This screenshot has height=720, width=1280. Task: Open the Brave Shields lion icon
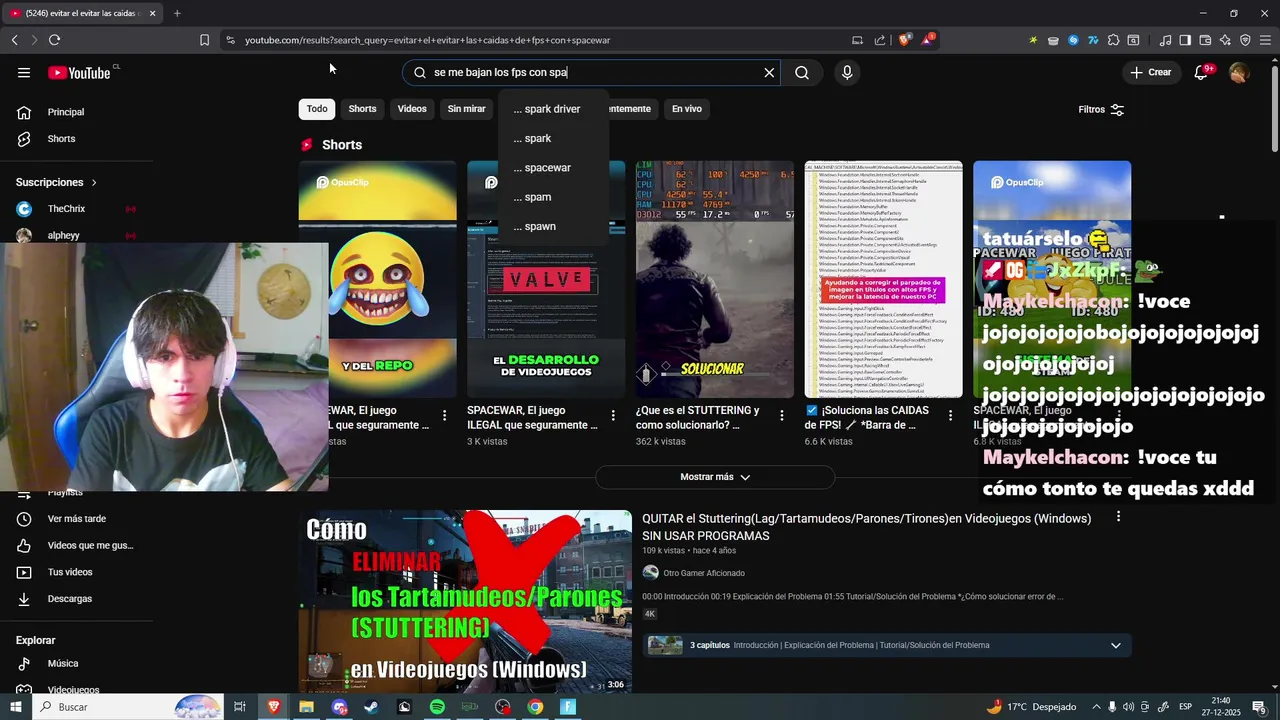tap(905, 40)
